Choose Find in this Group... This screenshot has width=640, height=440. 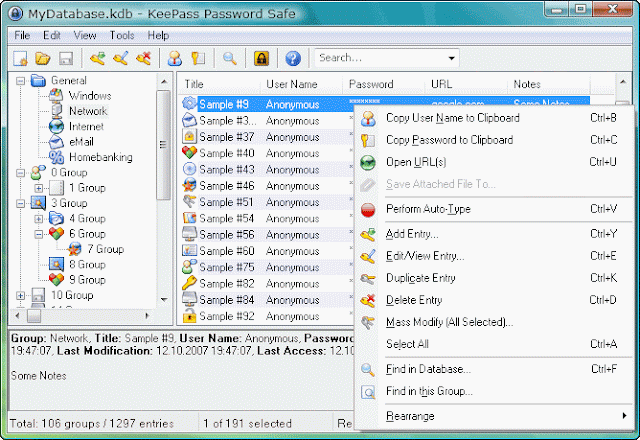coord(493,391)
